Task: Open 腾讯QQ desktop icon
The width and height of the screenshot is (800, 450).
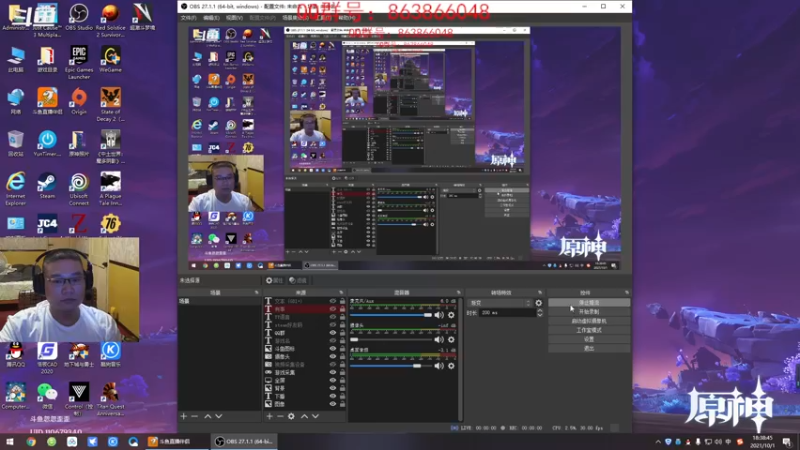Action: (15, 355)
